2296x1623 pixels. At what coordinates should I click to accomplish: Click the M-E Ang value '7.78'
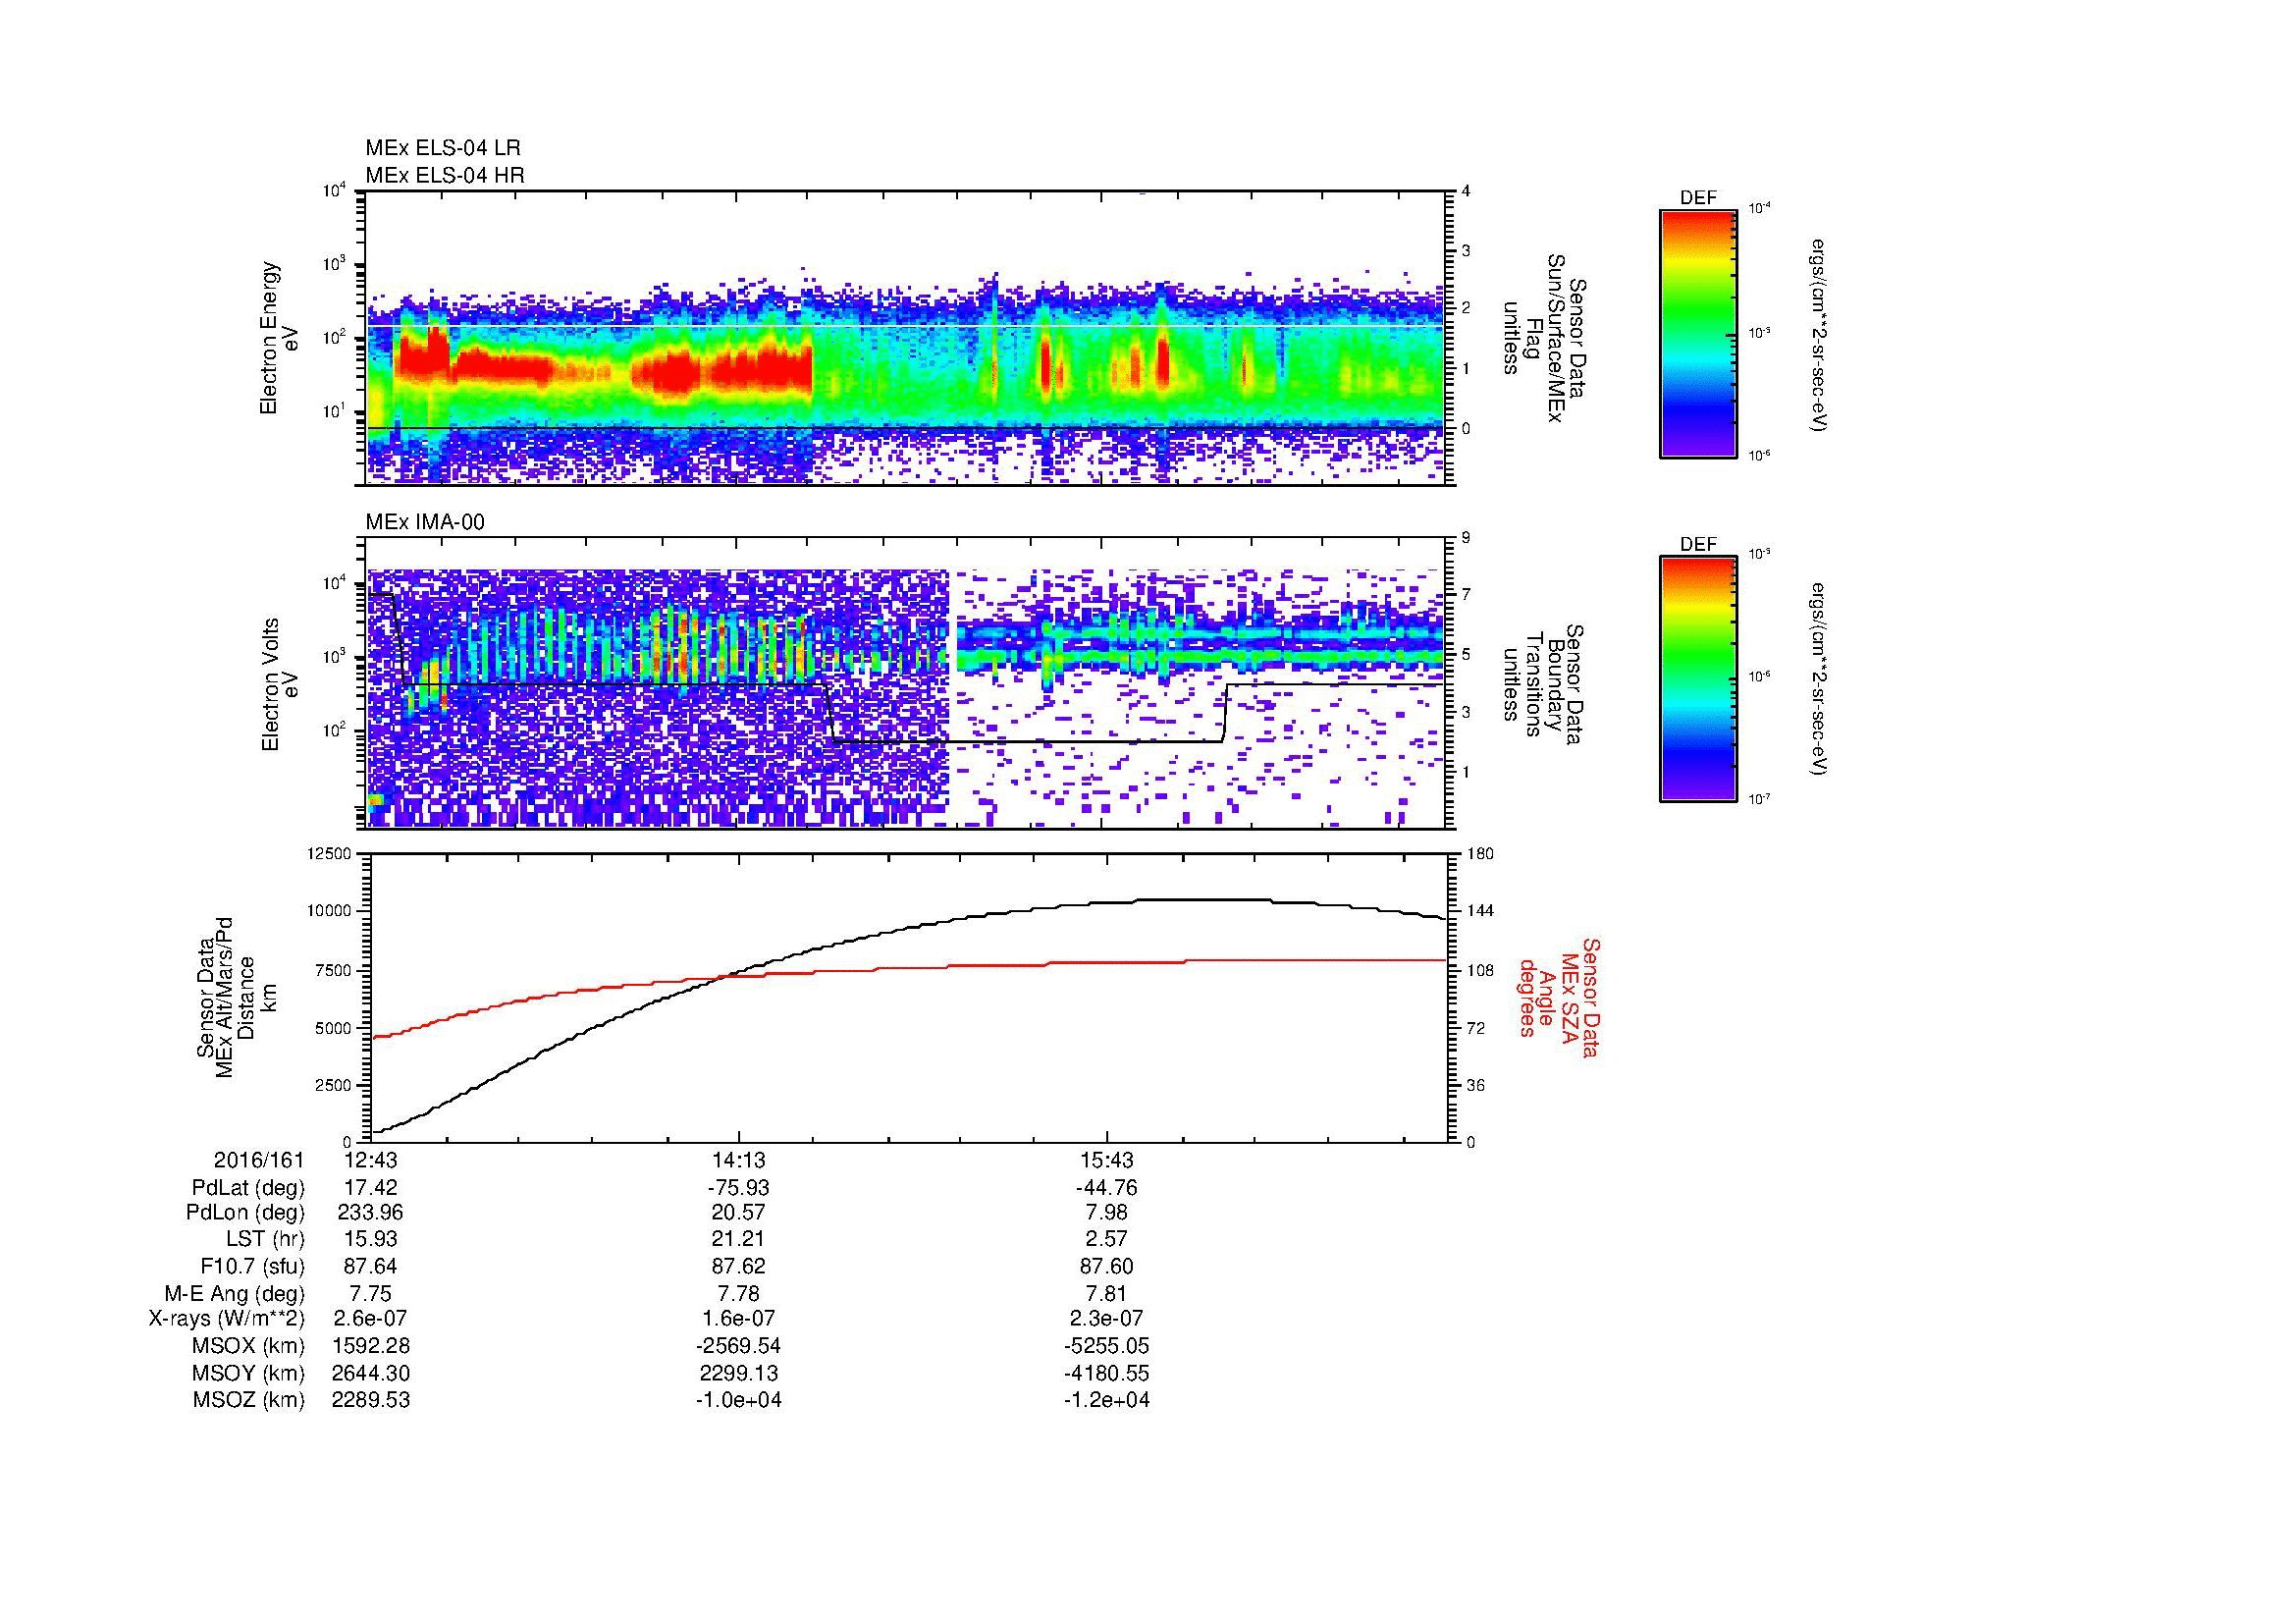pyautogui.click(x=738, y=1293)
